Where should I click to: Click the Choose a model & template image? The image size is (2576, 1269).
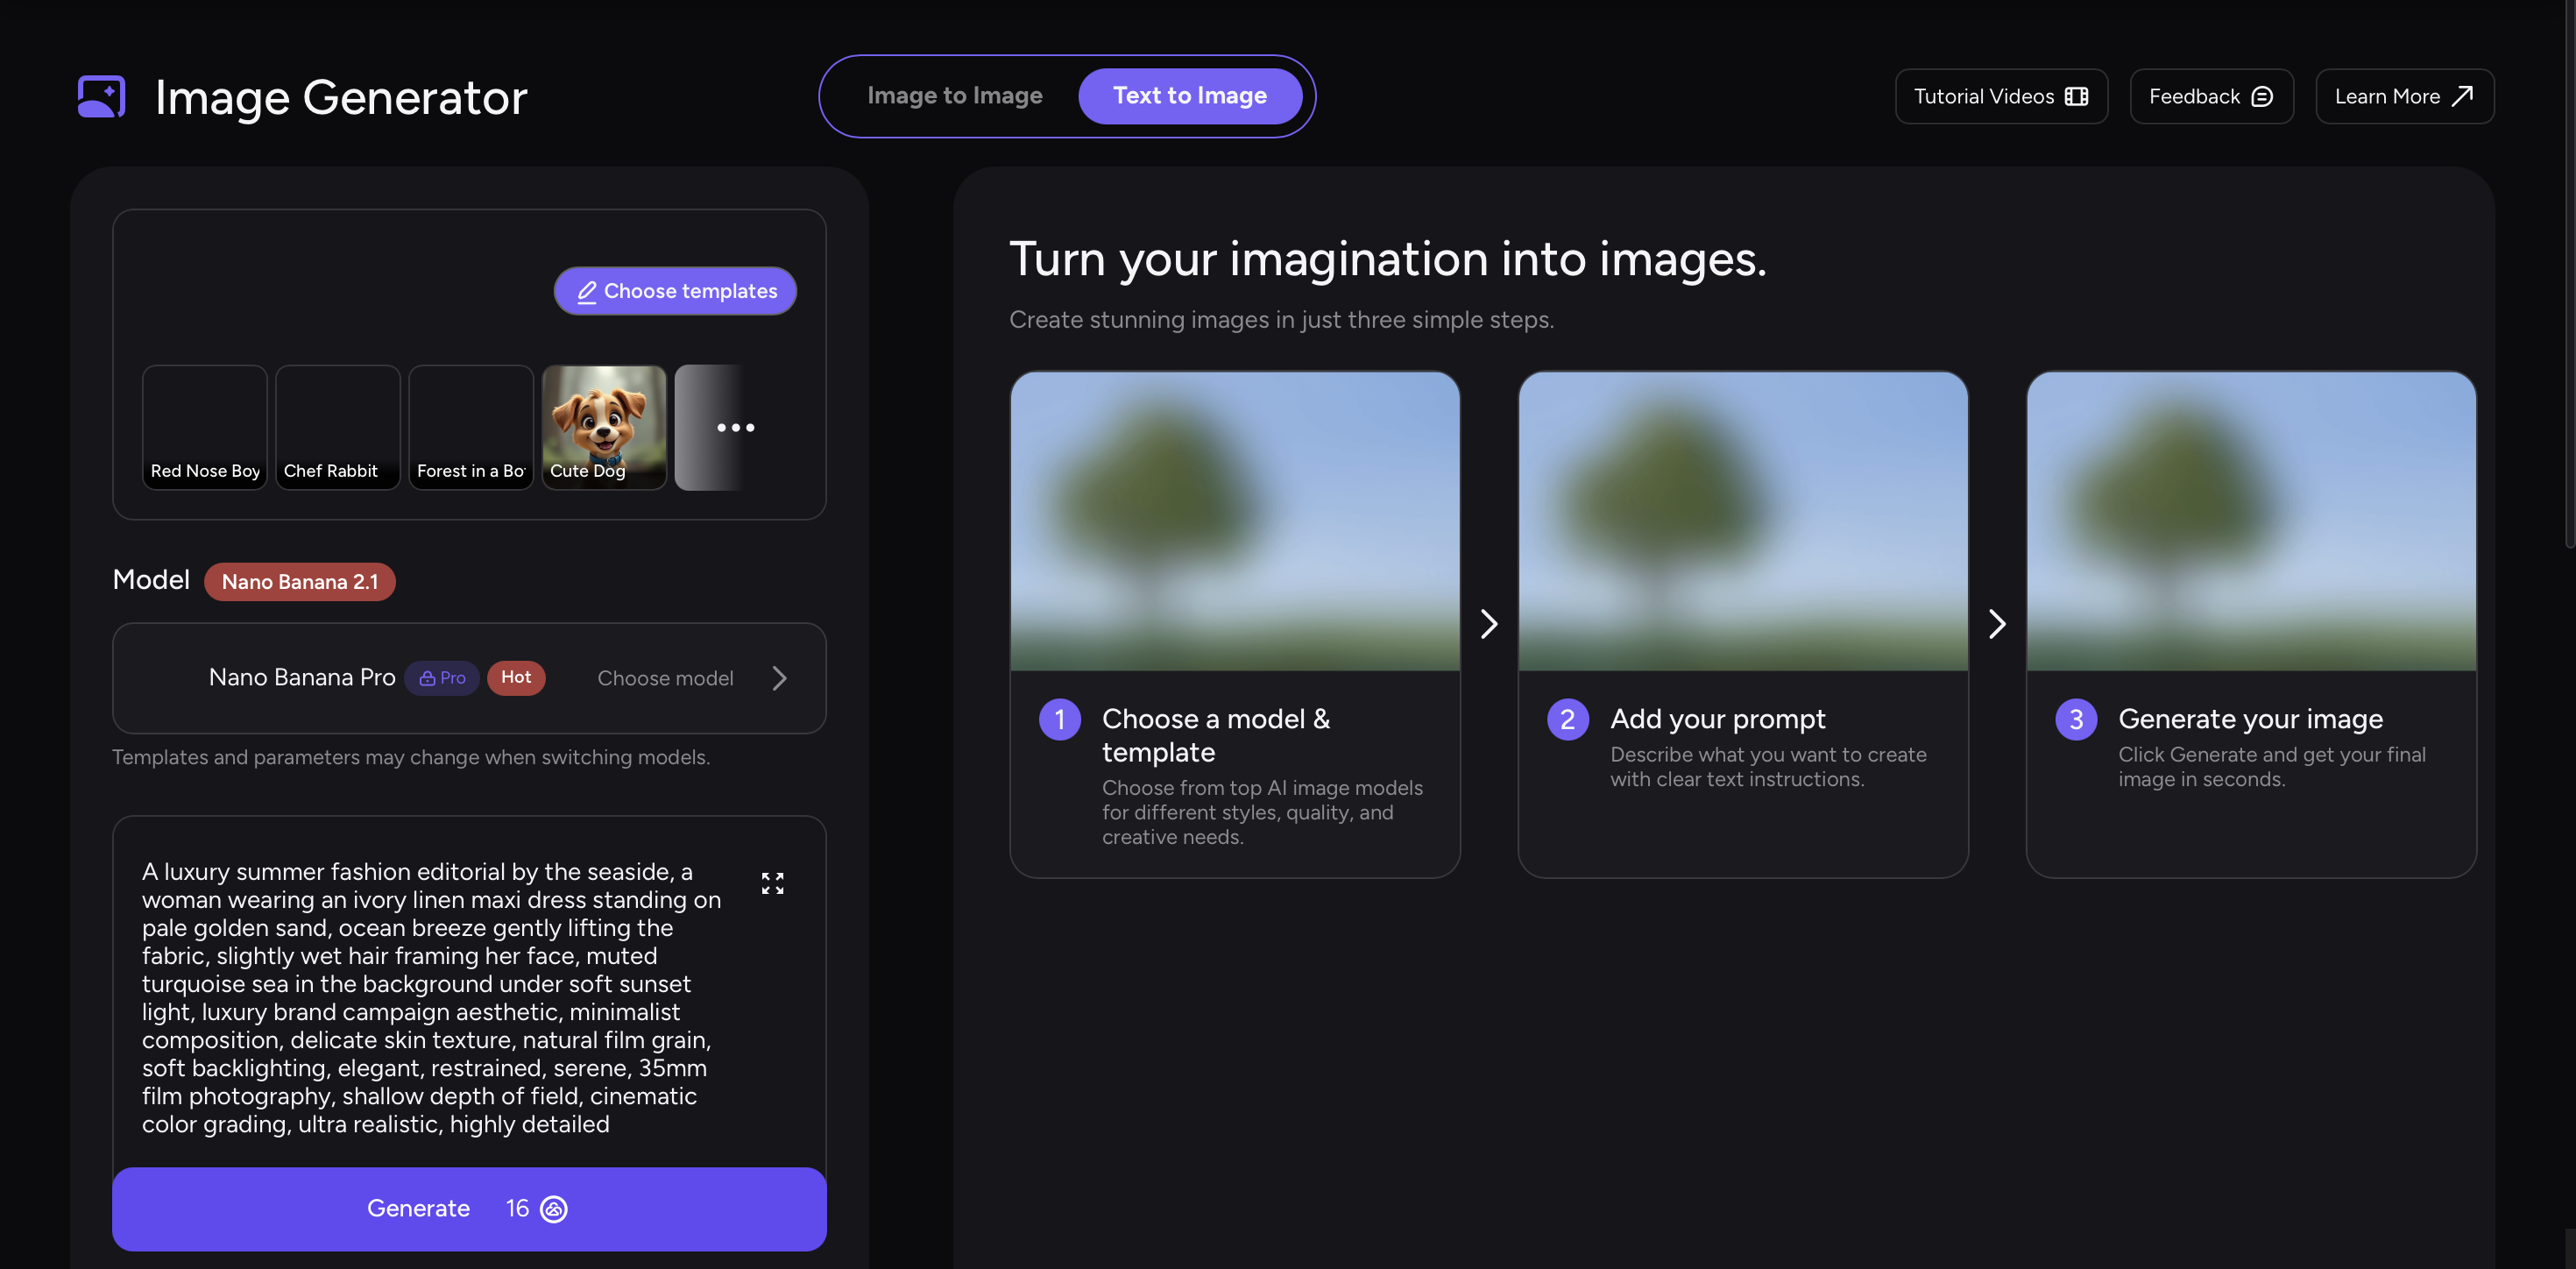point(1235,521)
